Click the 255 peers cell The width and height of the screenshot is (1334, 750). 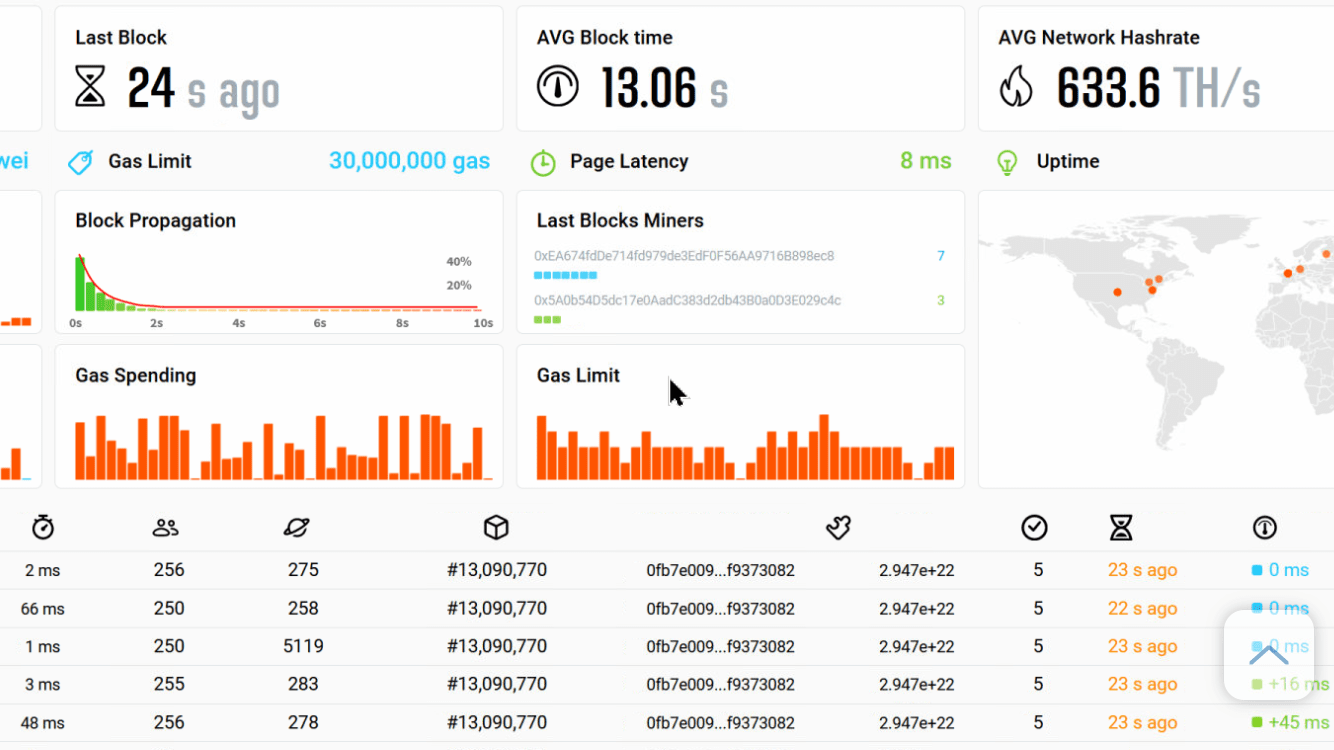tap(169, 684)
